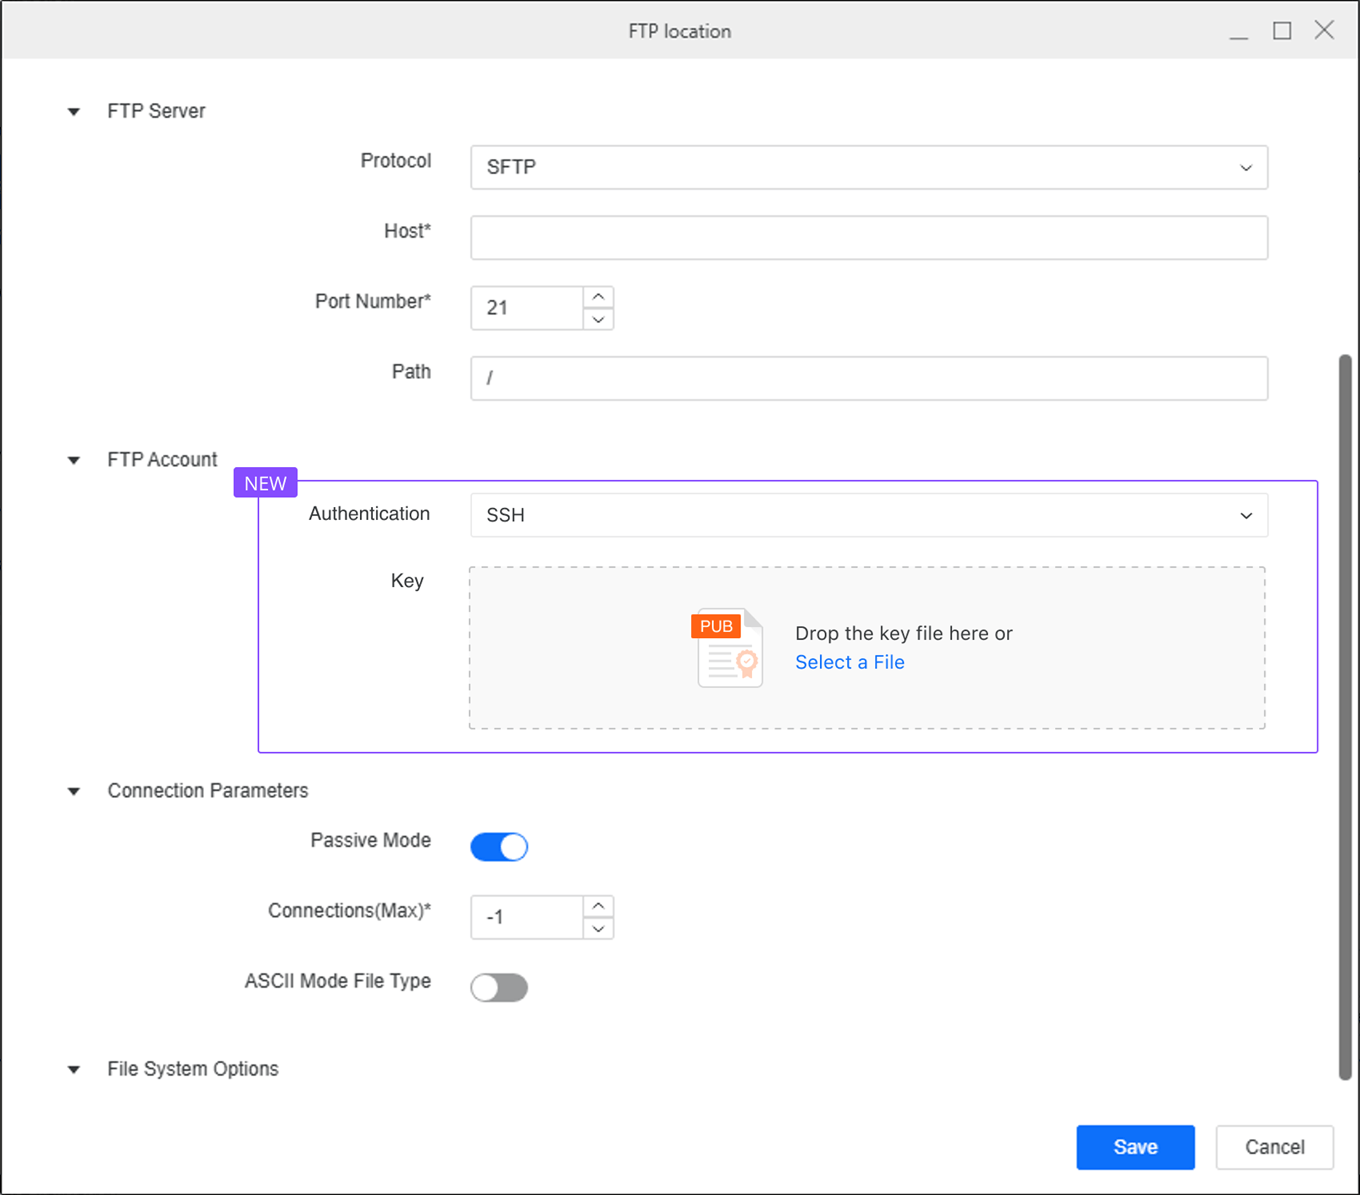Image resolution: width=1360 pixels, height=1195 pixels.
Task: Close the FTP location dialog
Action: 1324,31
